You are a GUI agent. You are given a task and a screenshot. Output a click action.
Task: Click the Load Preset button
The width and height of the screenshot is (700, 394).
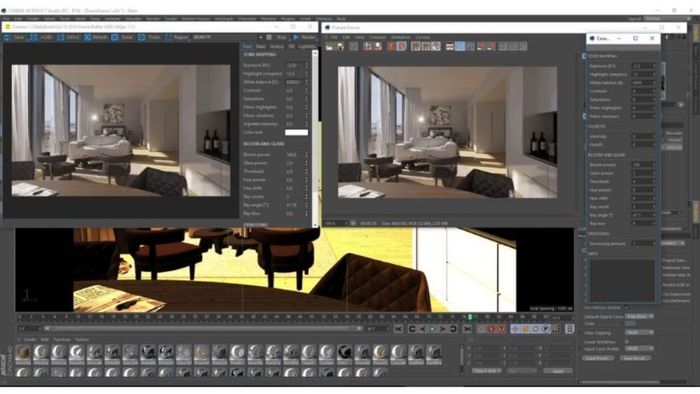[x=598, y=358]
